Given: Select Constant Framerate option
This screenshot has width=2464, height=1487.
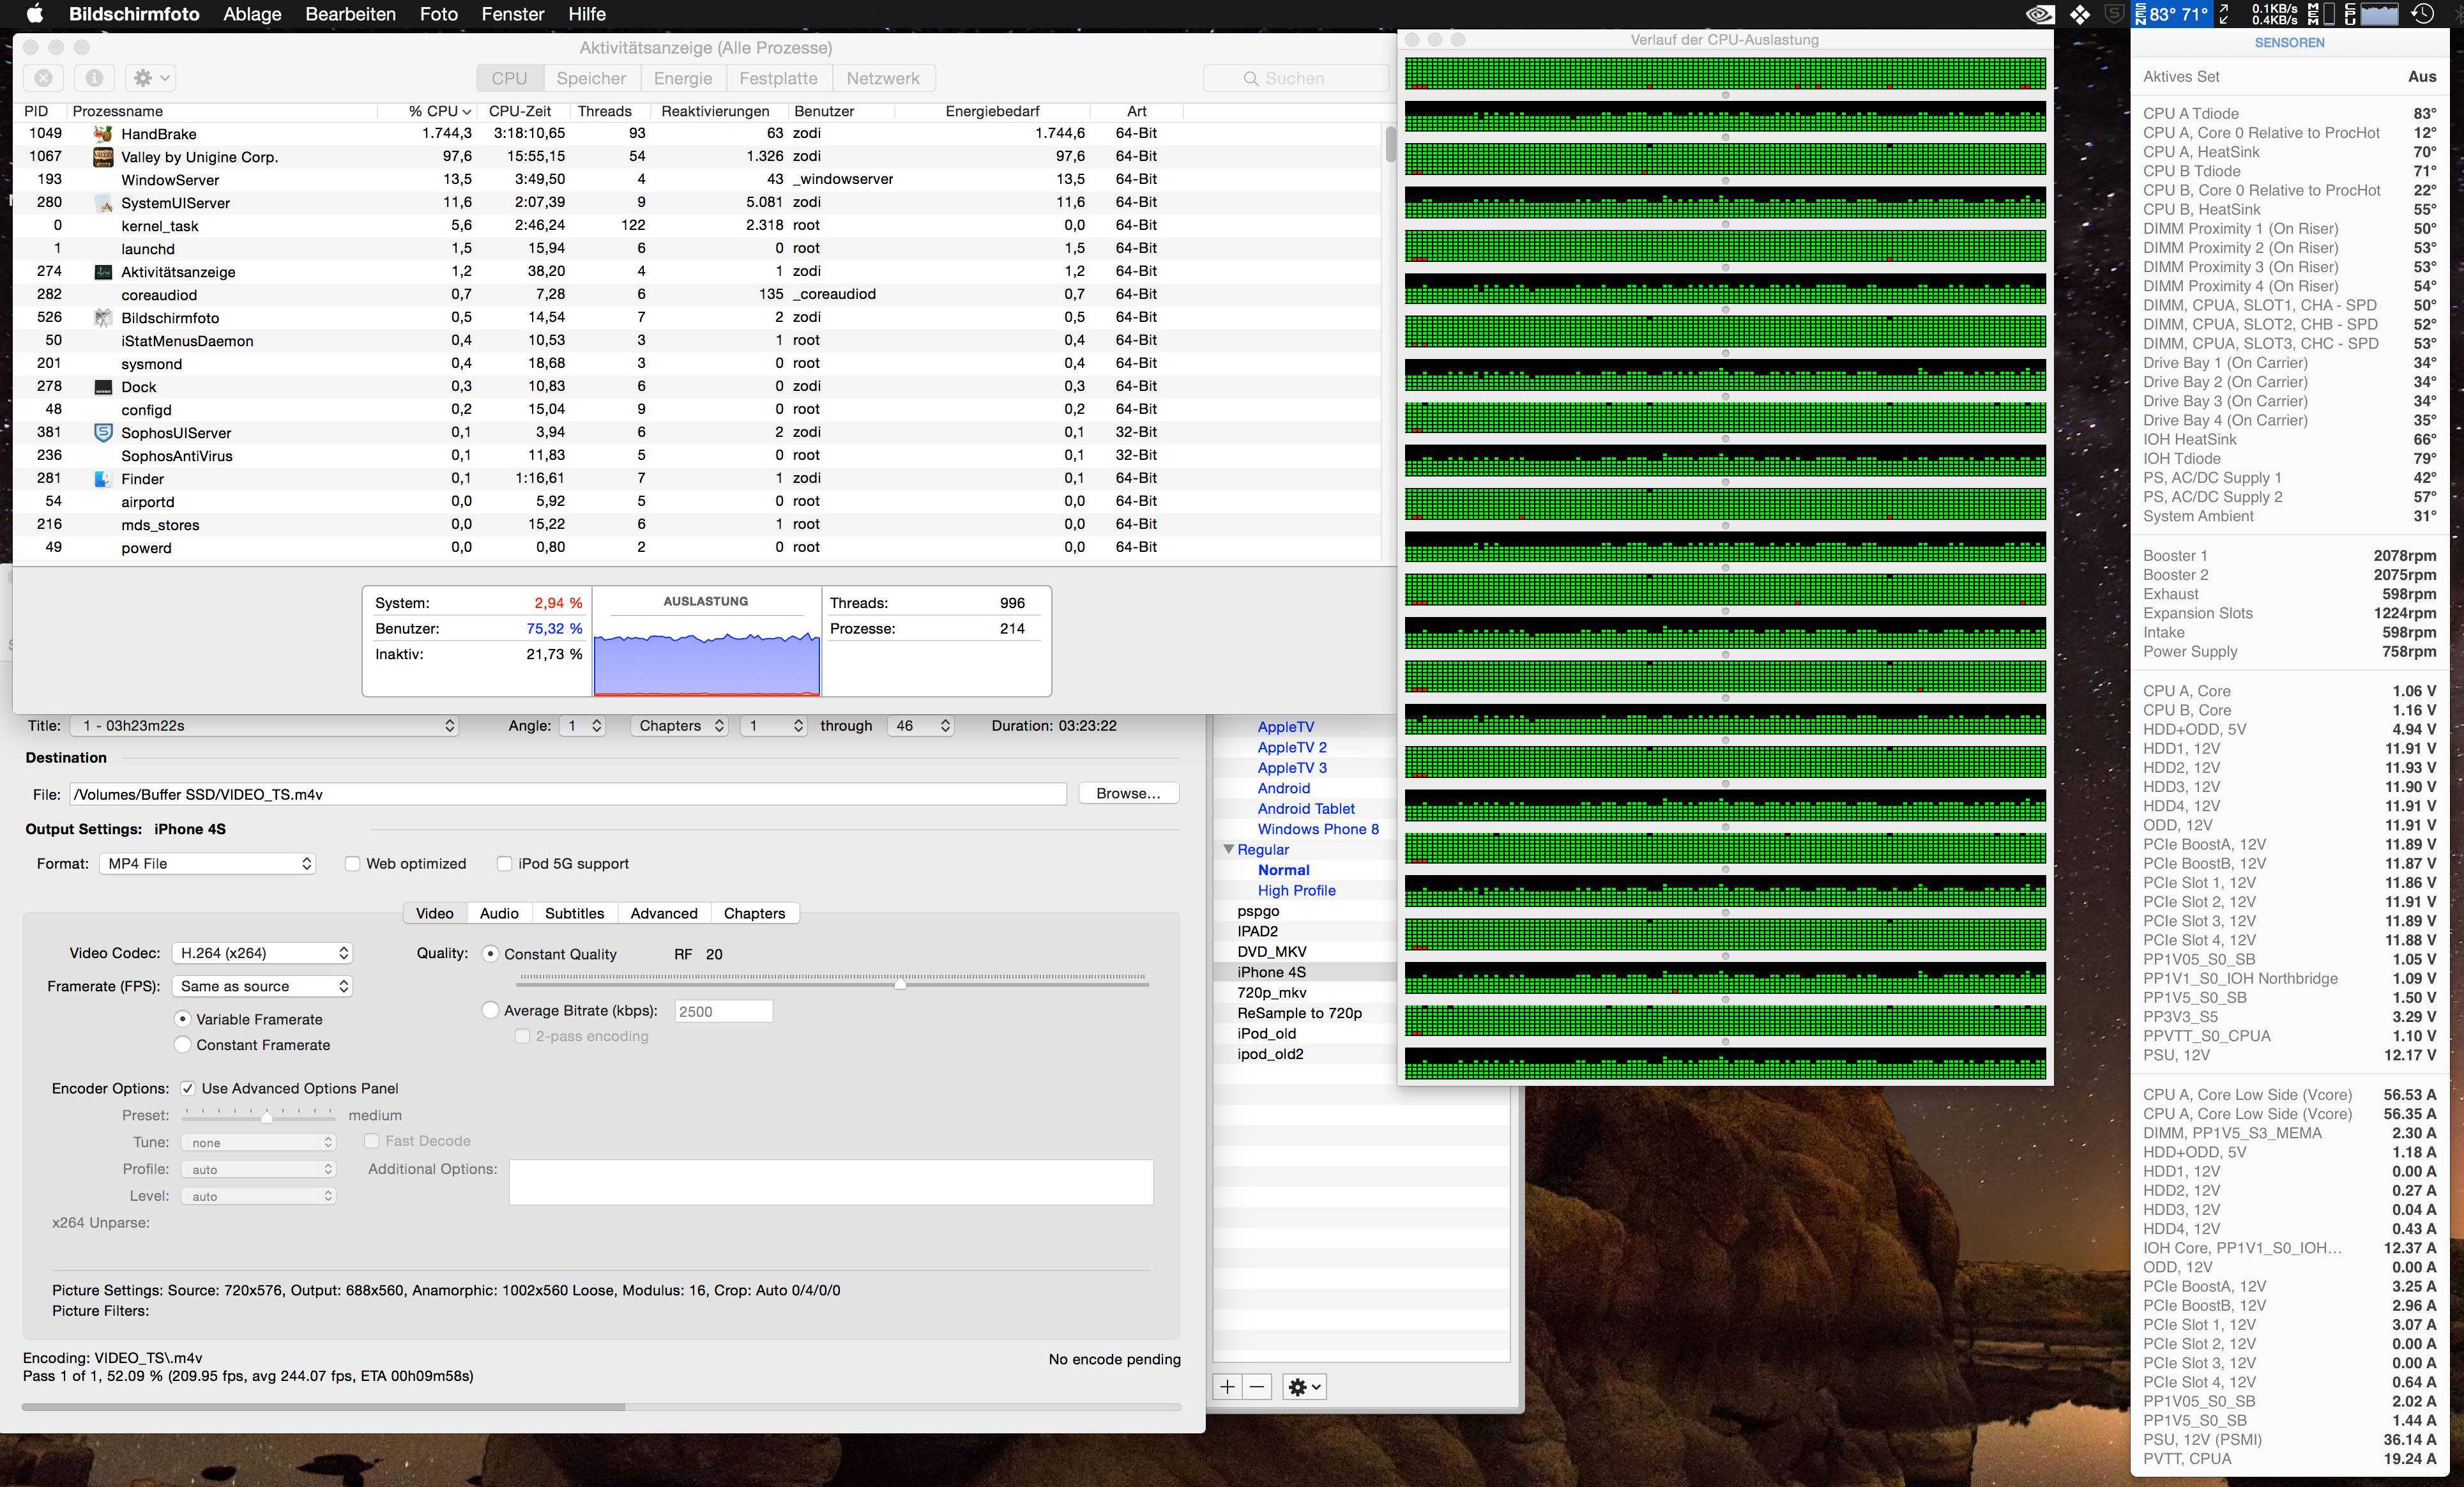Looking at the screenshot, I should tap(182, 1044).
